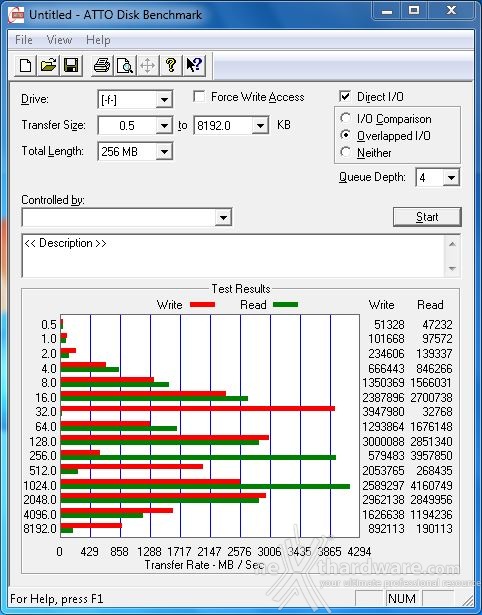The height and width of the screenshot is (615, 482).
Task: Click the red Write legend swatch
Action: [x=202, y=304]
